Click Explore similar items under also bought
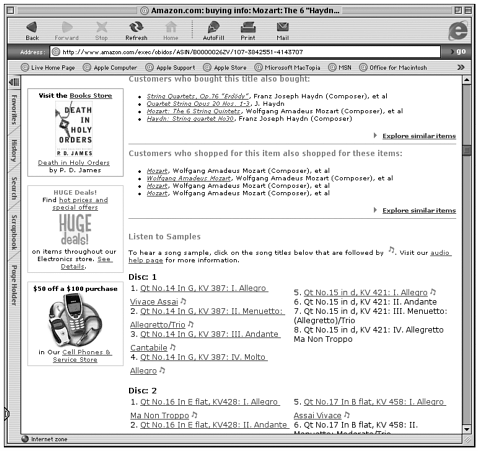Image resolution: width=480 pixels, height=451 pixels. [419, 136]
